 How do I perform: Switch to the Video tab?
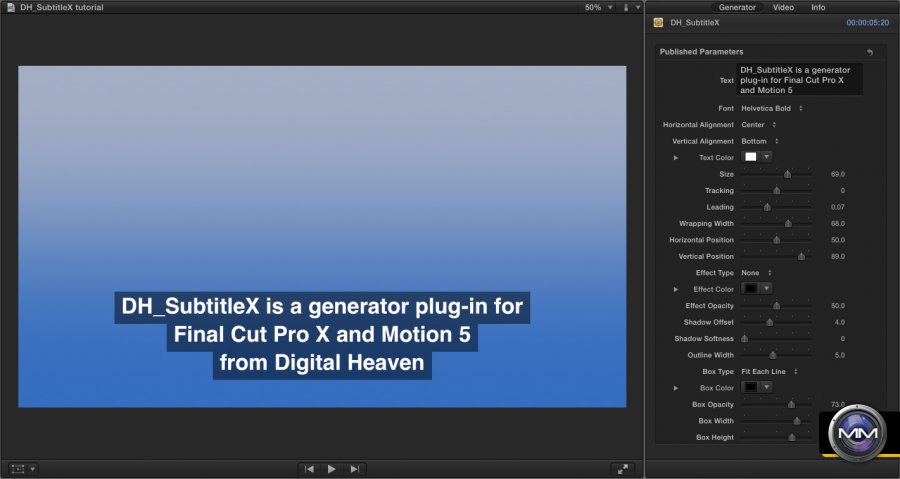click(783, 7)
